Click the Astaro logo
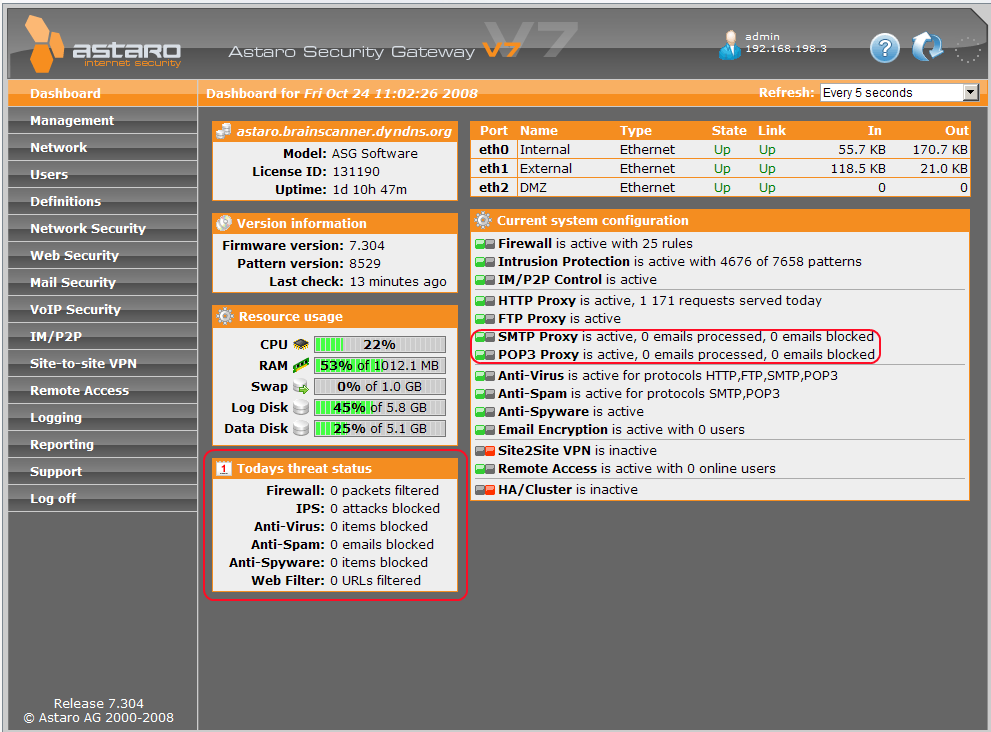 [102, 44]
